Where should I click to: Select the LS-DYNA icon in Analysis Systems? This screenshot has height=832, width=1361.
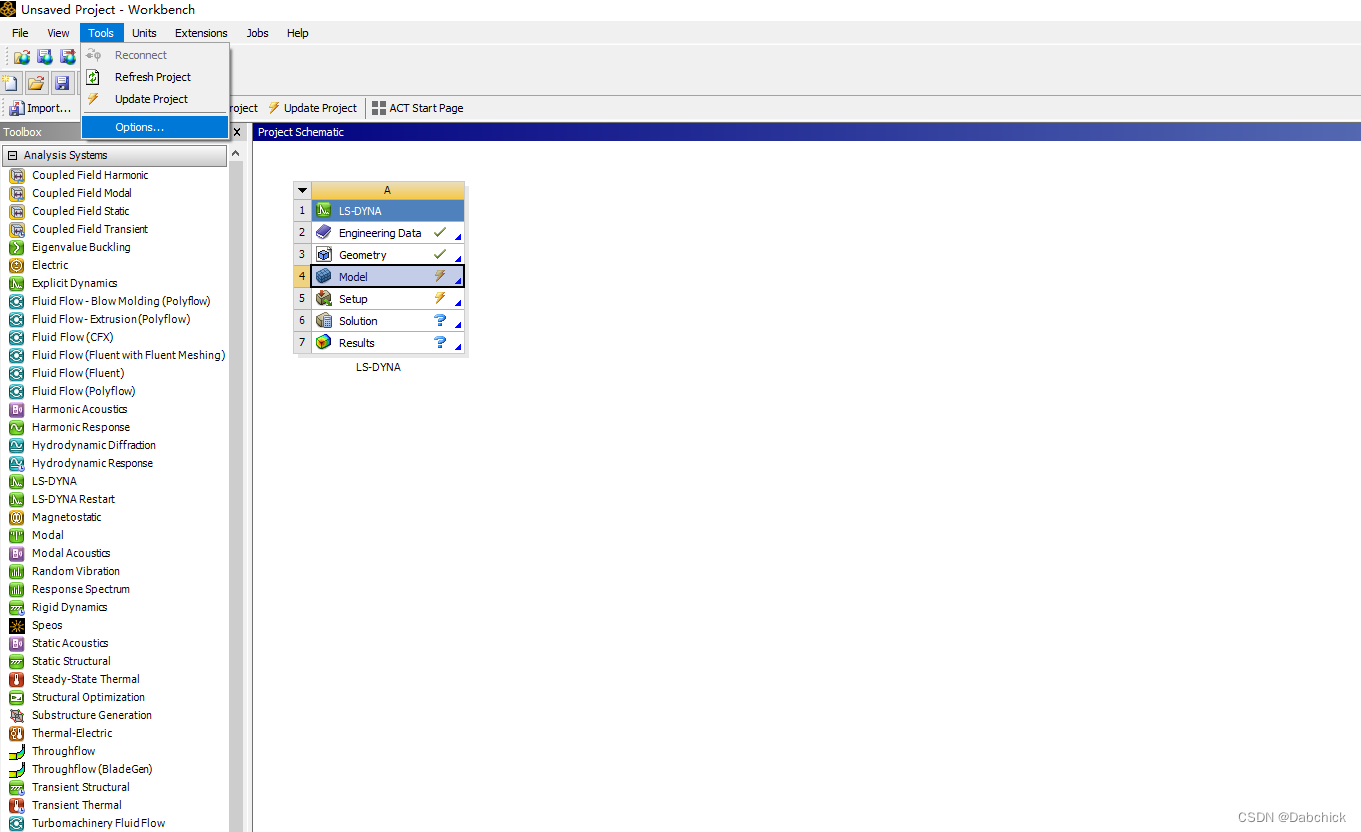coord(18,481)
